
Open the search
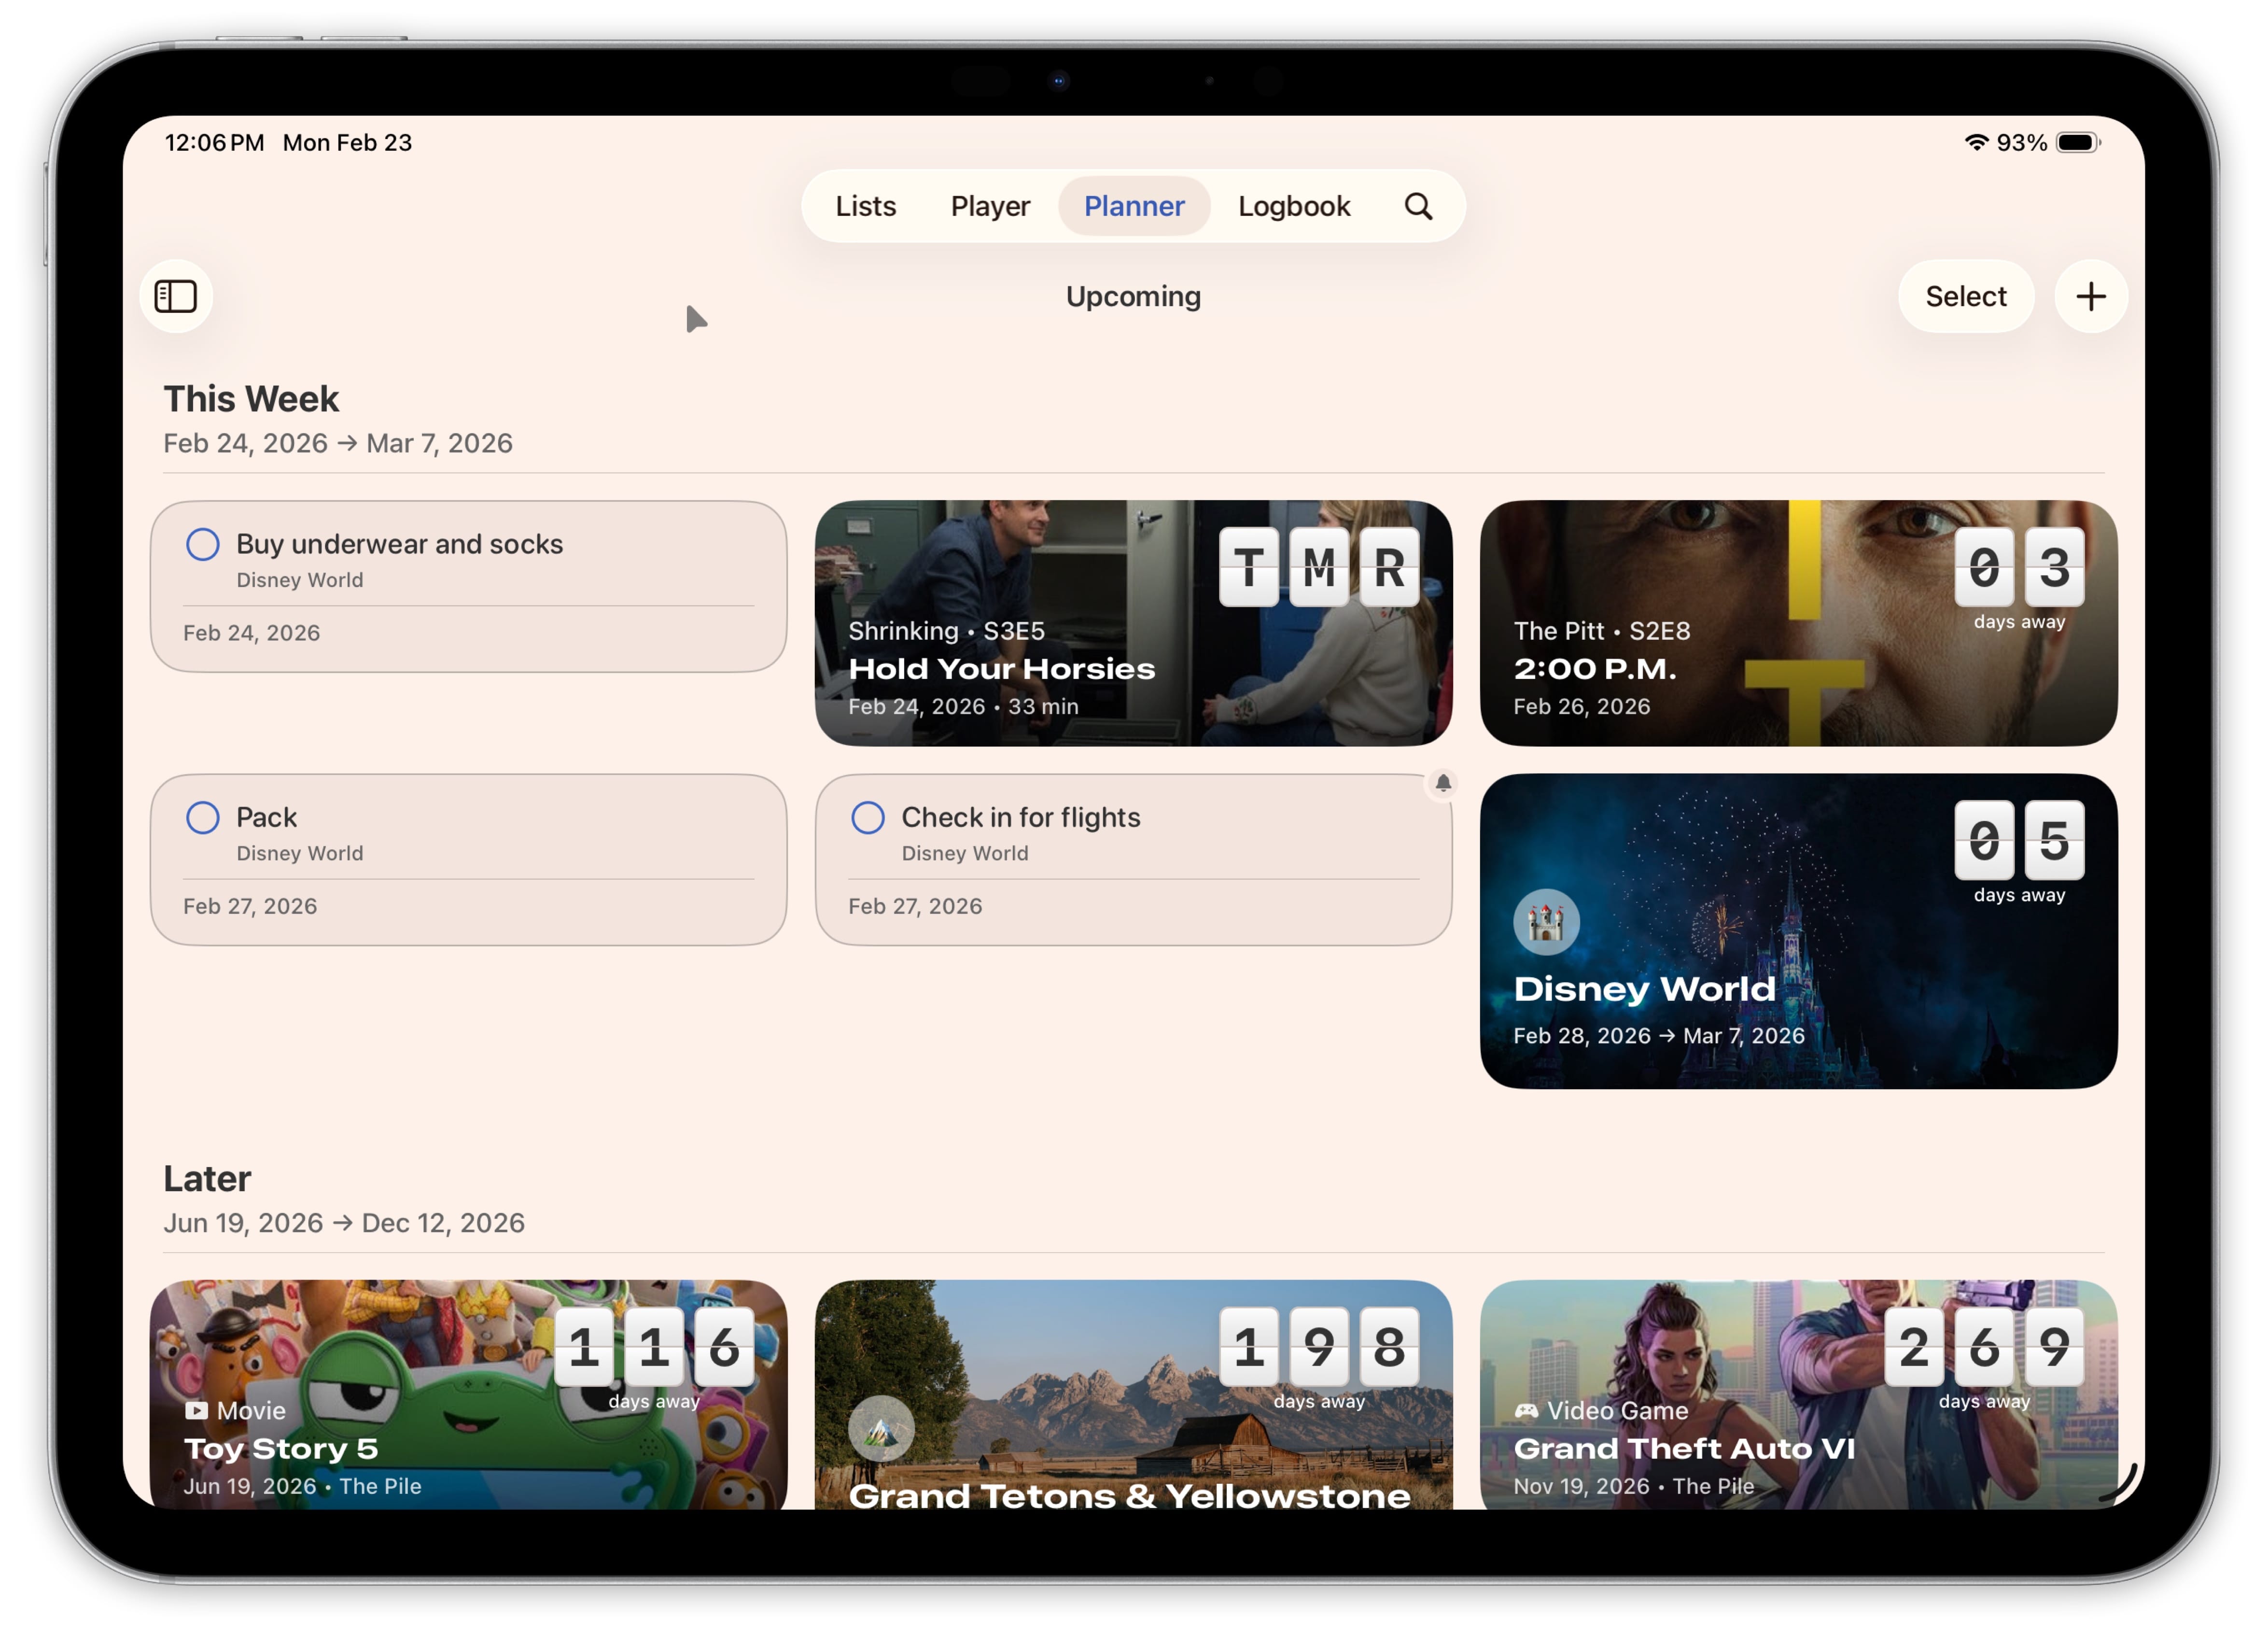tap(1418, 206)
